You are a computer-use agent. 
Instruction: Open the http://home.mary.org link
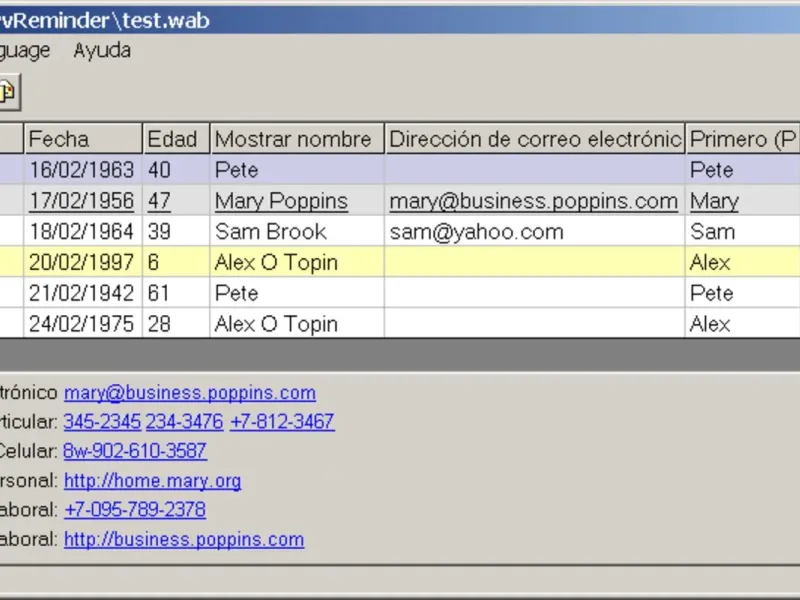[x=153, y=481]
